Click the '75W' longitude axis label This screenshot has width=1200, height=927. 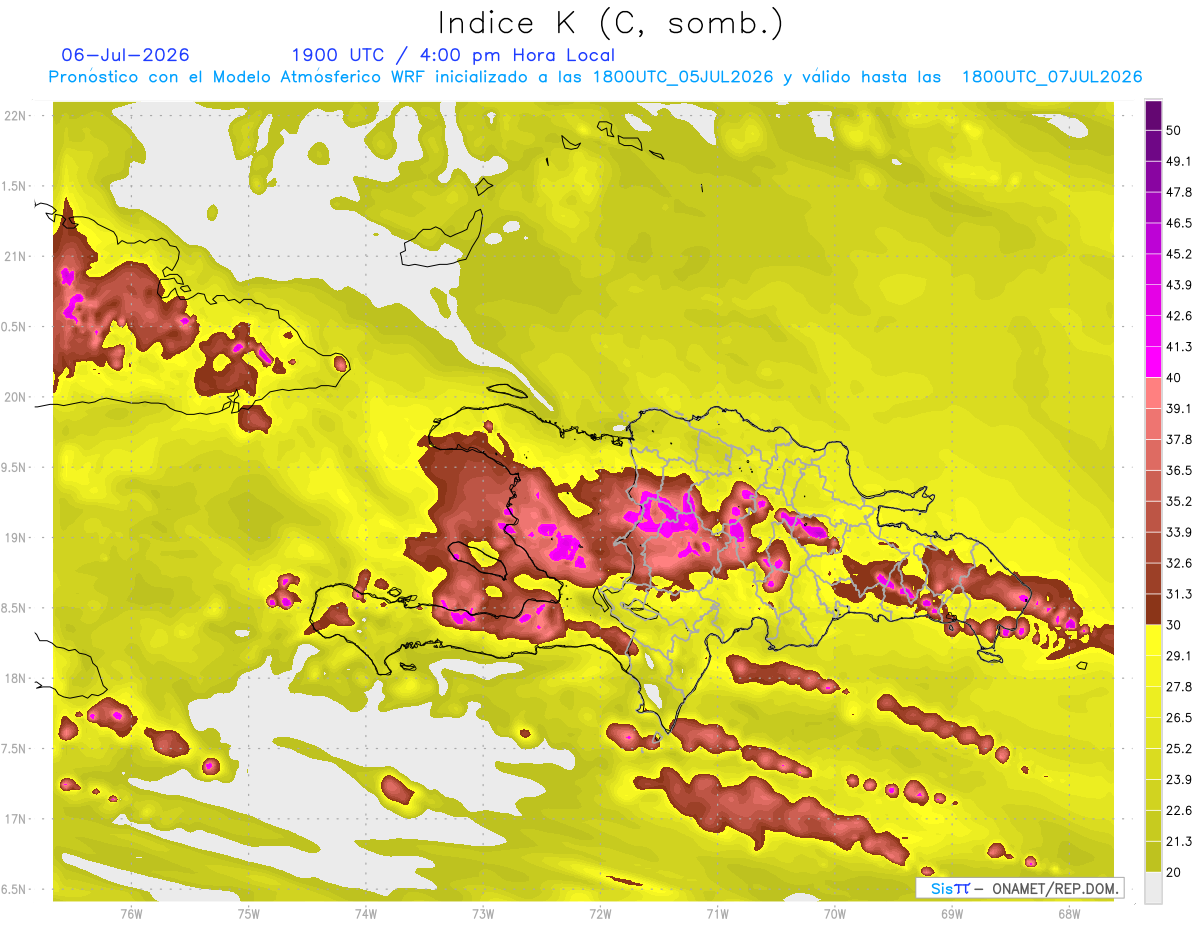coord(249,913)
